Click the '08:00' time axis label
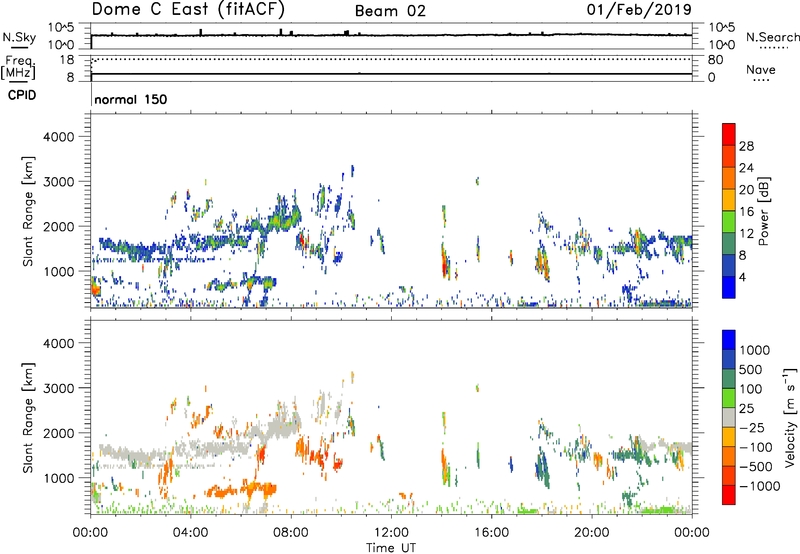Screen dimensions: 800x554 coord(291,533)
